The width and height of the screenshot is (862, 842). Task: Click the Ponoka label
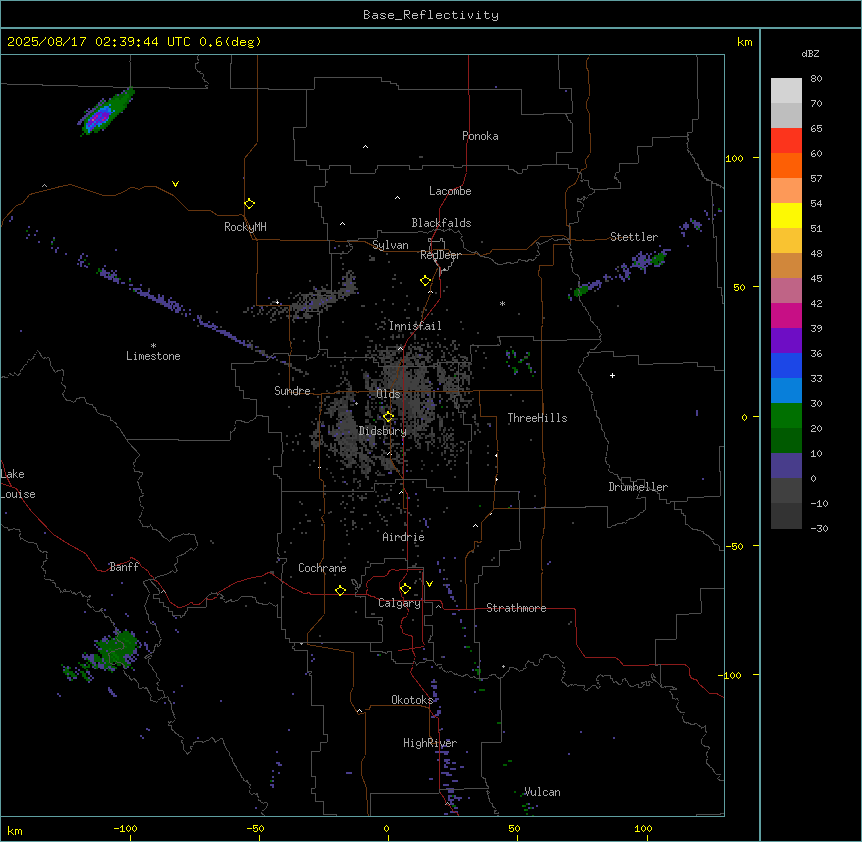pyautogui.click(x=480, y=136)
